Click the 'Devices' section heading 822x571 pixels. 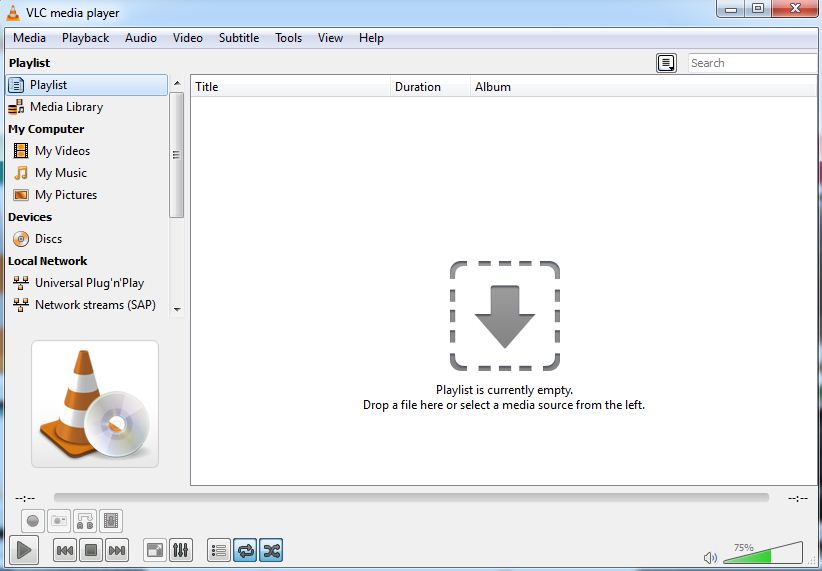[x=30, y=217]
